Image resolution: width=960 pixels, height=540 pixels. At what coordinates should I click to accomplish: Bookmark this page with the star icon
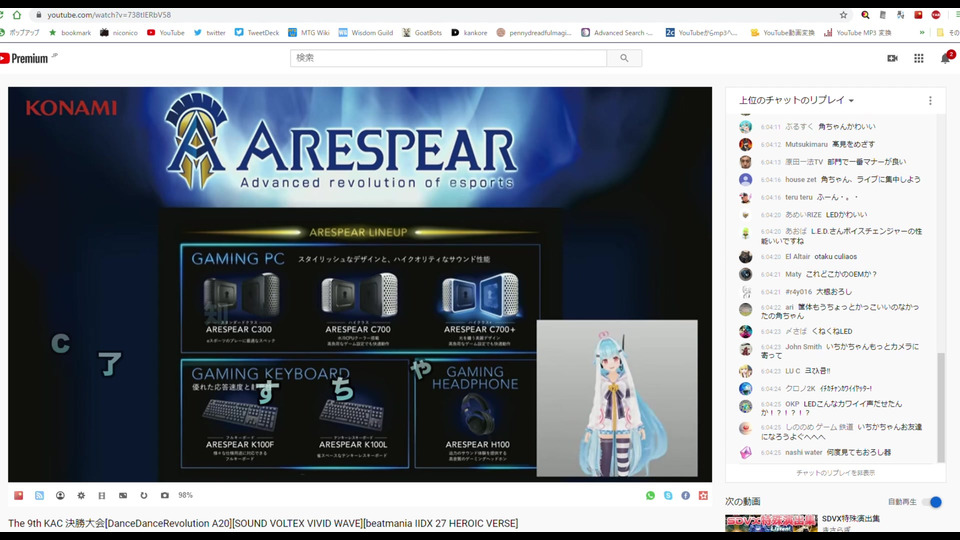coord(843,15)
